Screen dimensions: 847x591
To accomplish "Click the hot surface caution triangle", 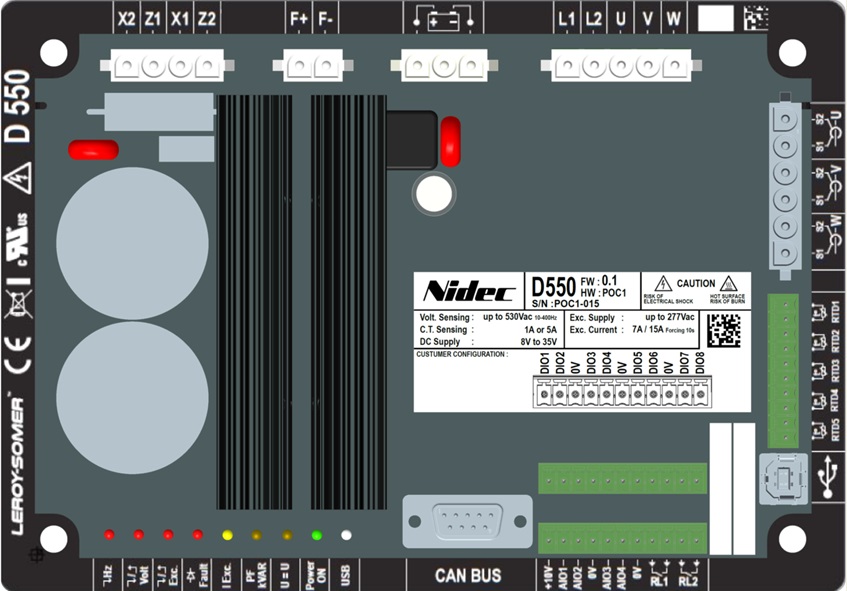I will click(728, 284).
